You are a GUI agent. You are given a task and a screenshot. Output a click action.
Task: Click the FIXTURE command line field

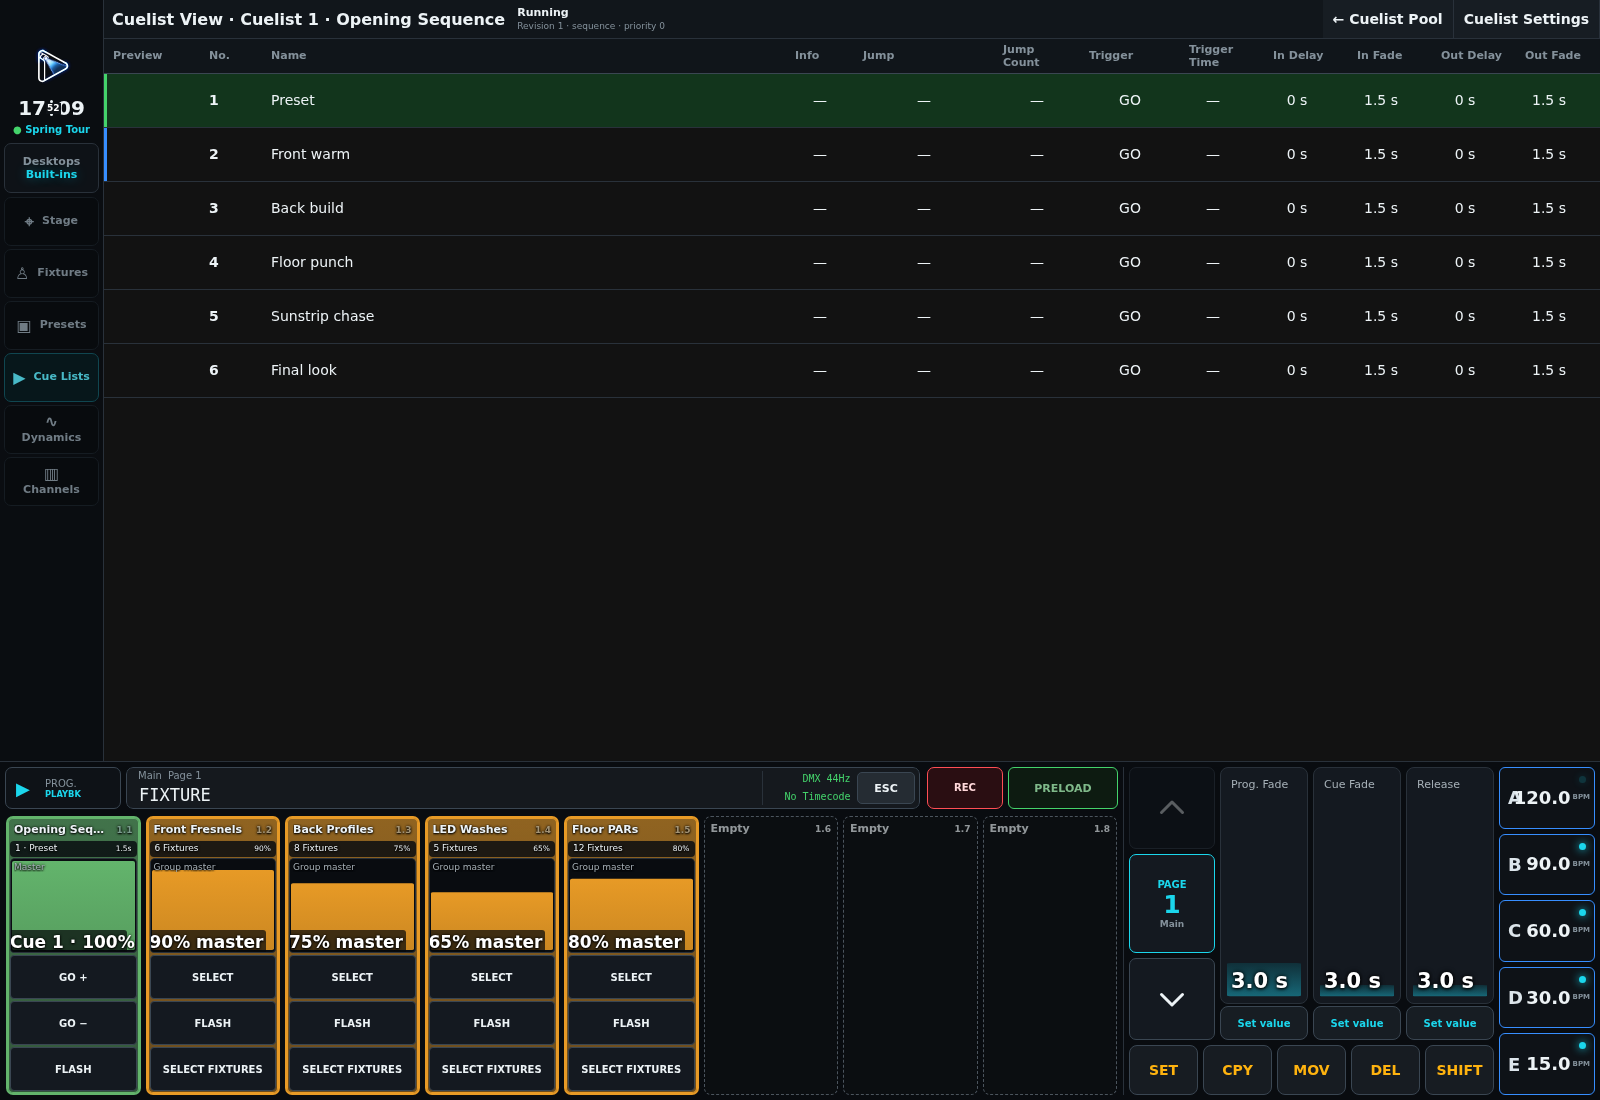click(x=445, y=788)
